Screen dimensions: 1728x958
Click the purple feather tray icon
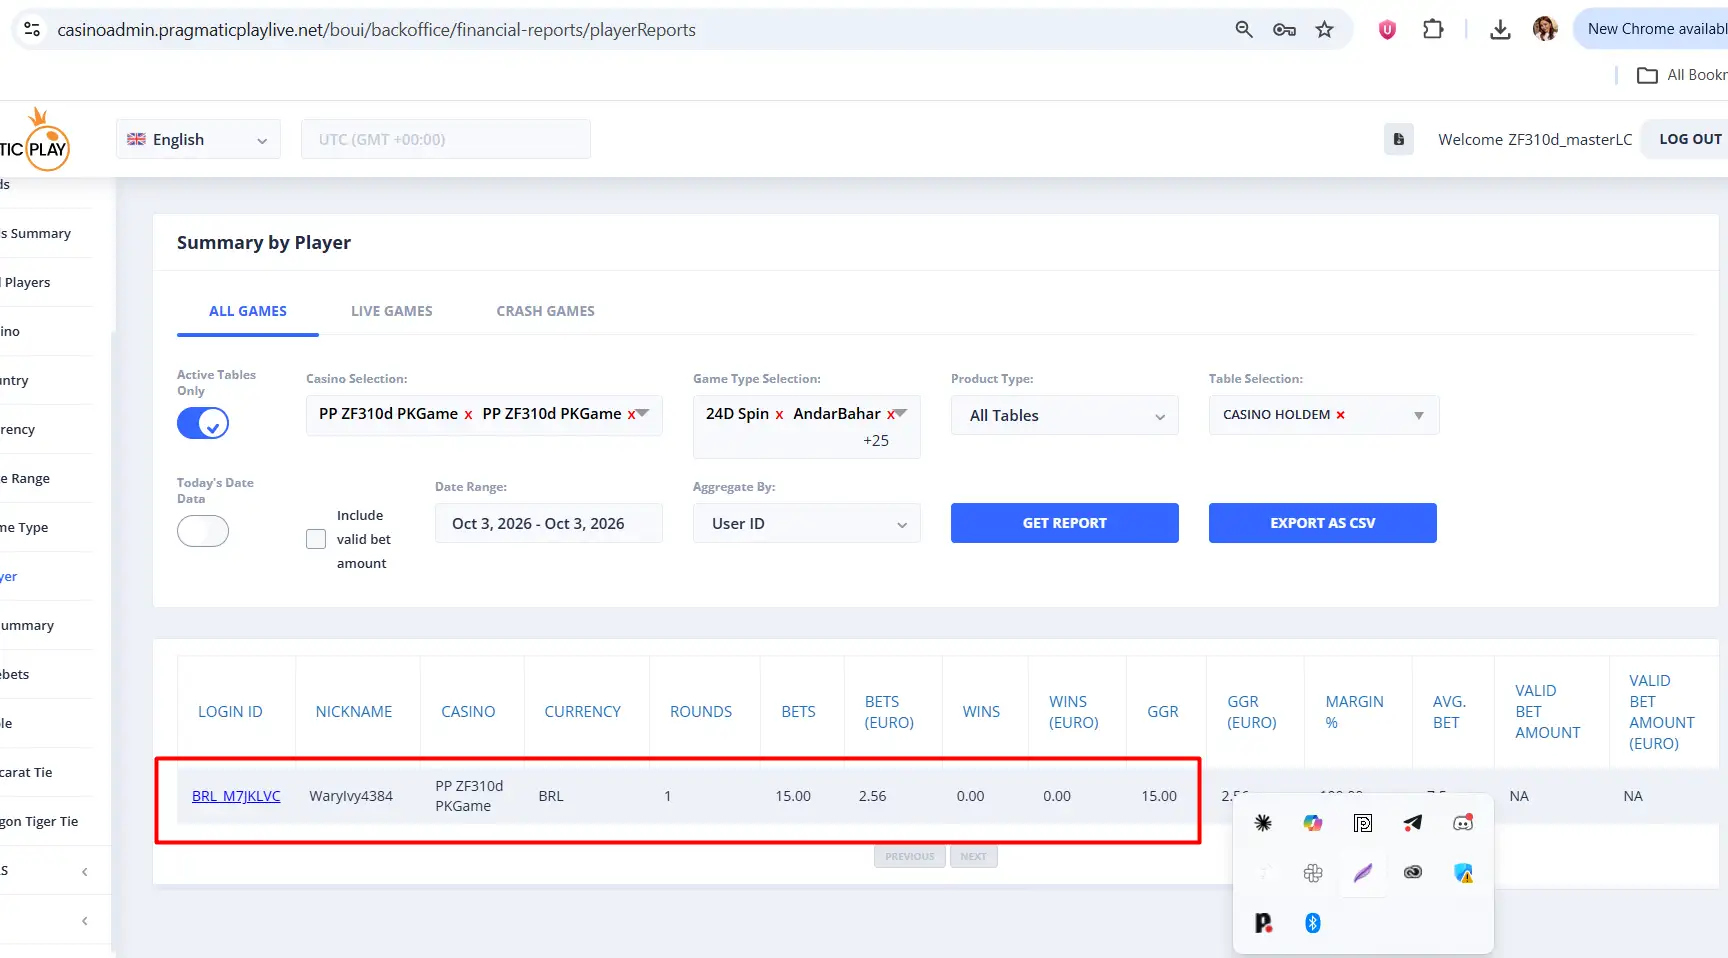[1363, 873]
